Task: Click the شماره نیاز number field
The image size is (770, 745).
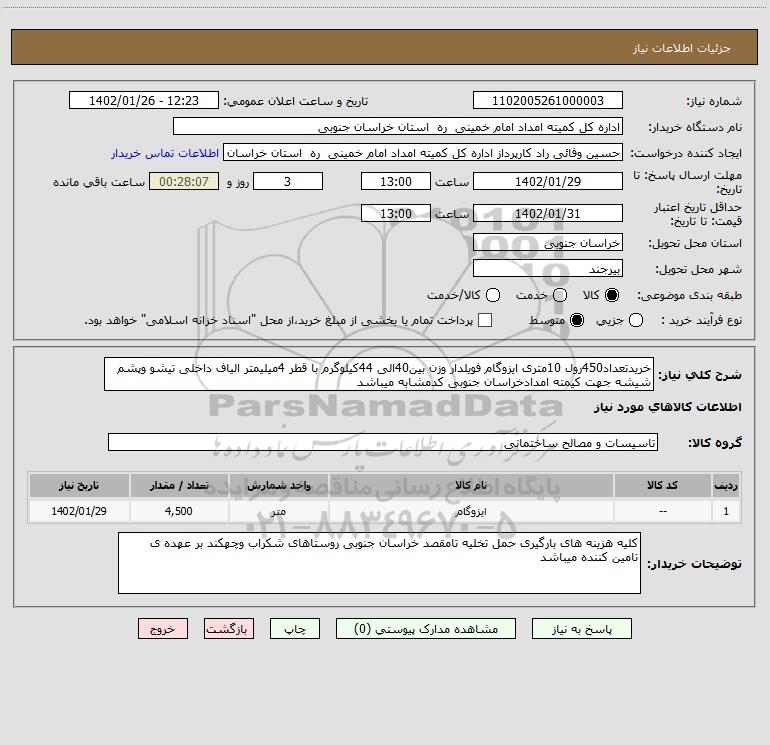Action: point(548,100)
